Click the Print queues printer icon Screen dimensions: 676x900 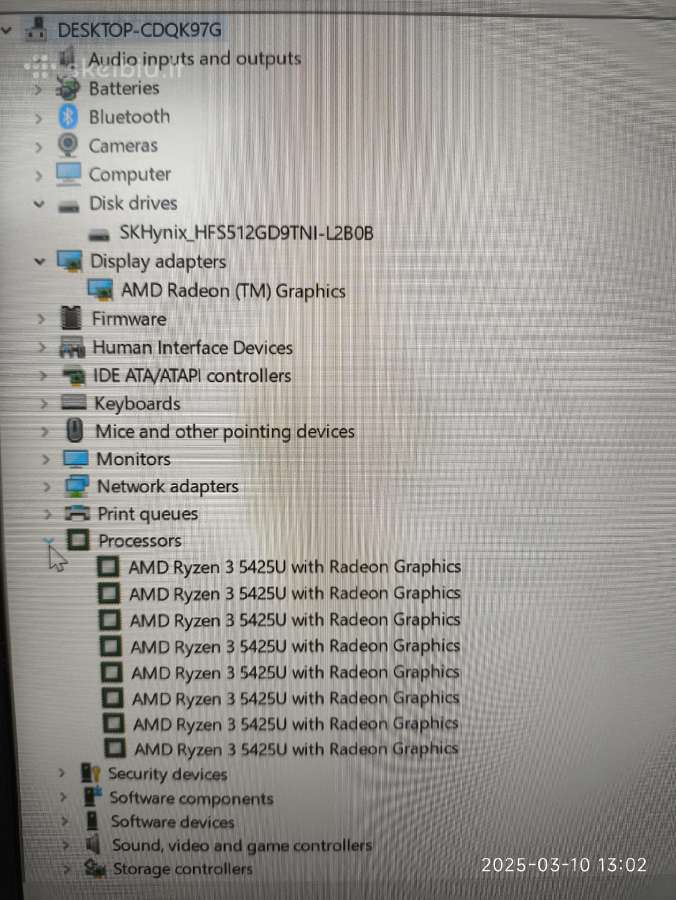pyautogui.click(x=77, y=513)
